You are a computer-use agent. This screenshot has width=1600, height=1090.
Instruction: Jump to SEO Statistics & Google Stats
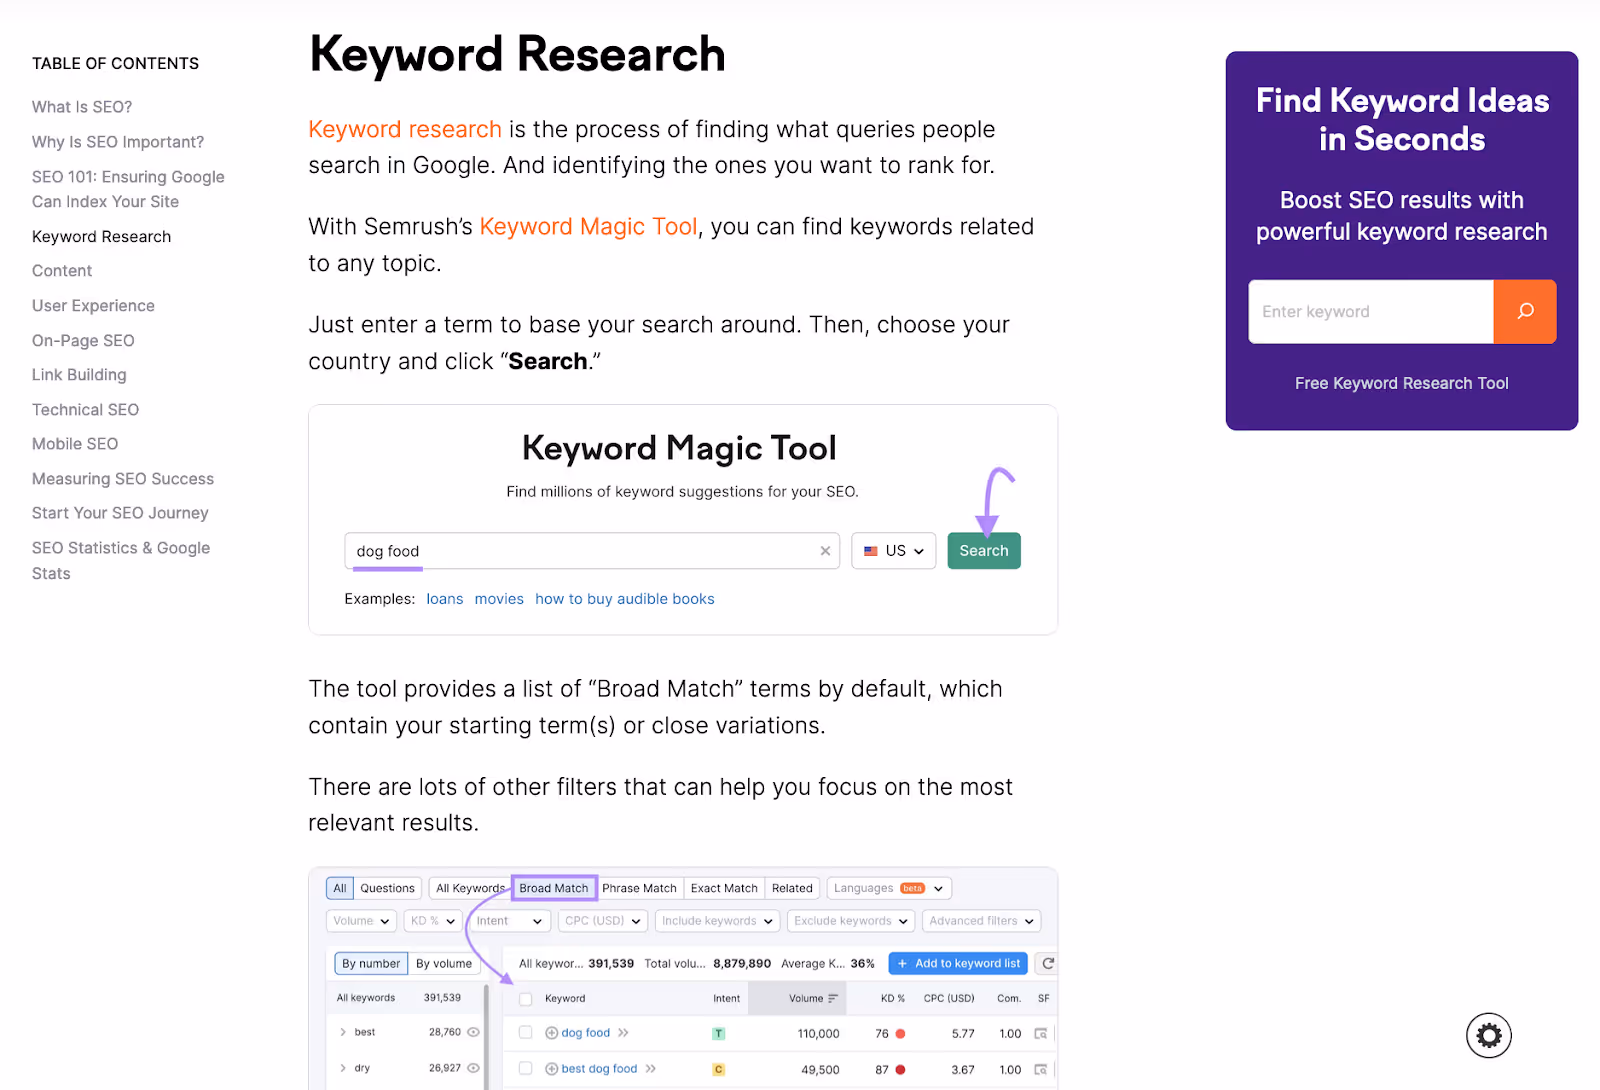pyautogui.click(x=121, y=560)
